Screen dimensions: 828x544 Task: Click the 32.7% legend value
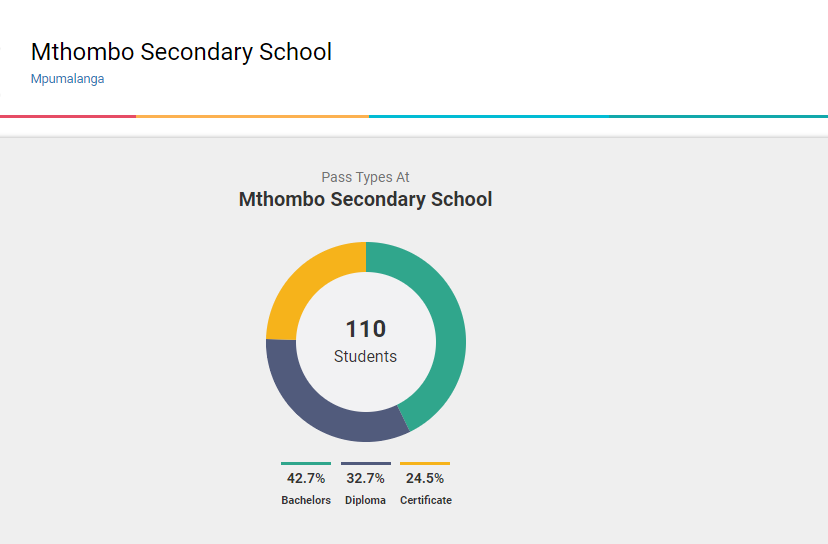tap(365, 479)
